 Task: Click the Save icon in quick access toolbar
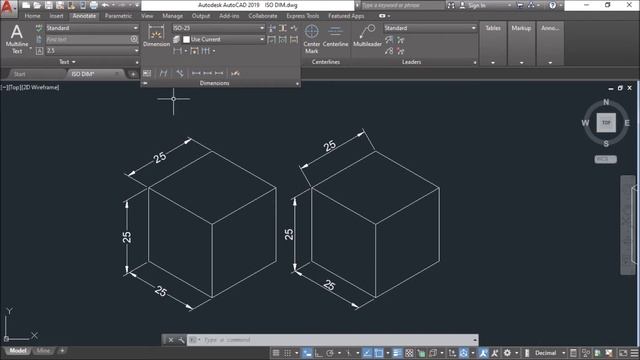[49, 5]
